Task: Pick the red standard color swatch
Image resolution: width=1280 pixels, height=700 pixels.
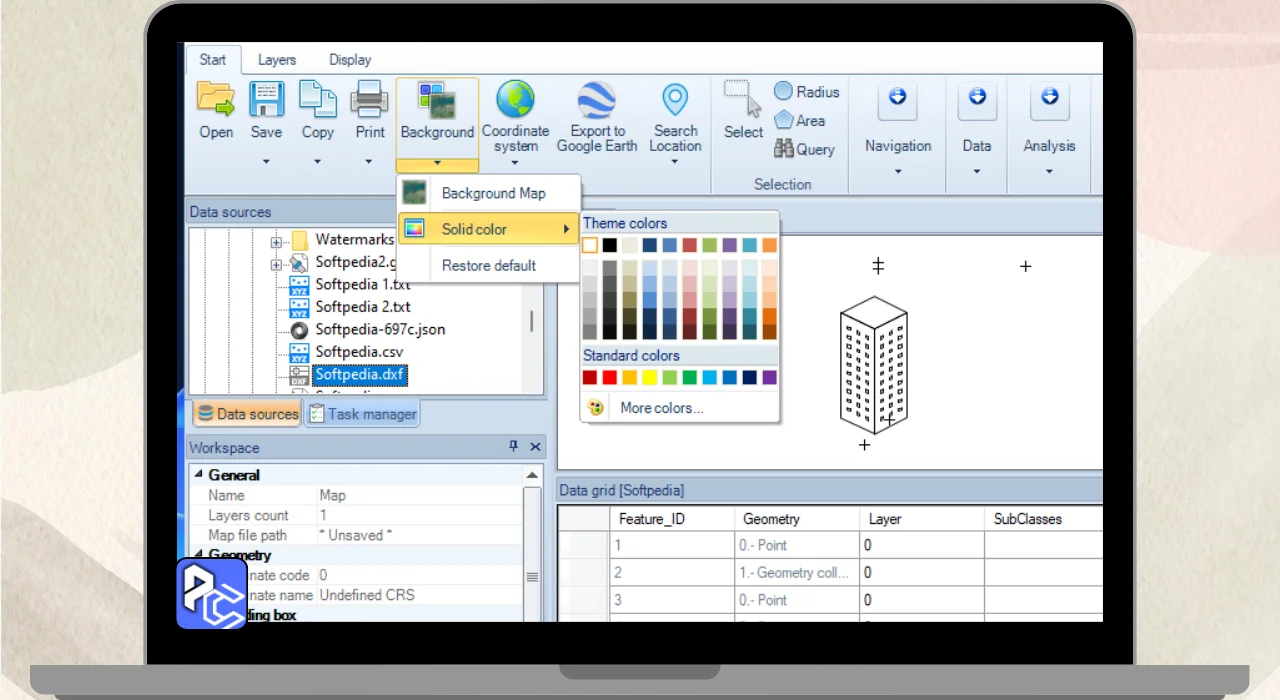Action: 609,378
